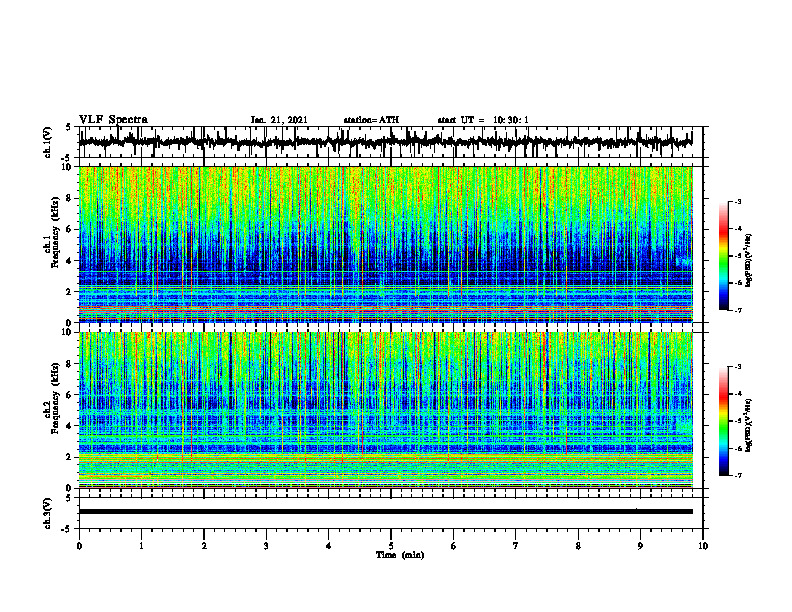Click time axis tick label "9"
This screenshot has width=792, height=612.
click(x=640, y=546)
